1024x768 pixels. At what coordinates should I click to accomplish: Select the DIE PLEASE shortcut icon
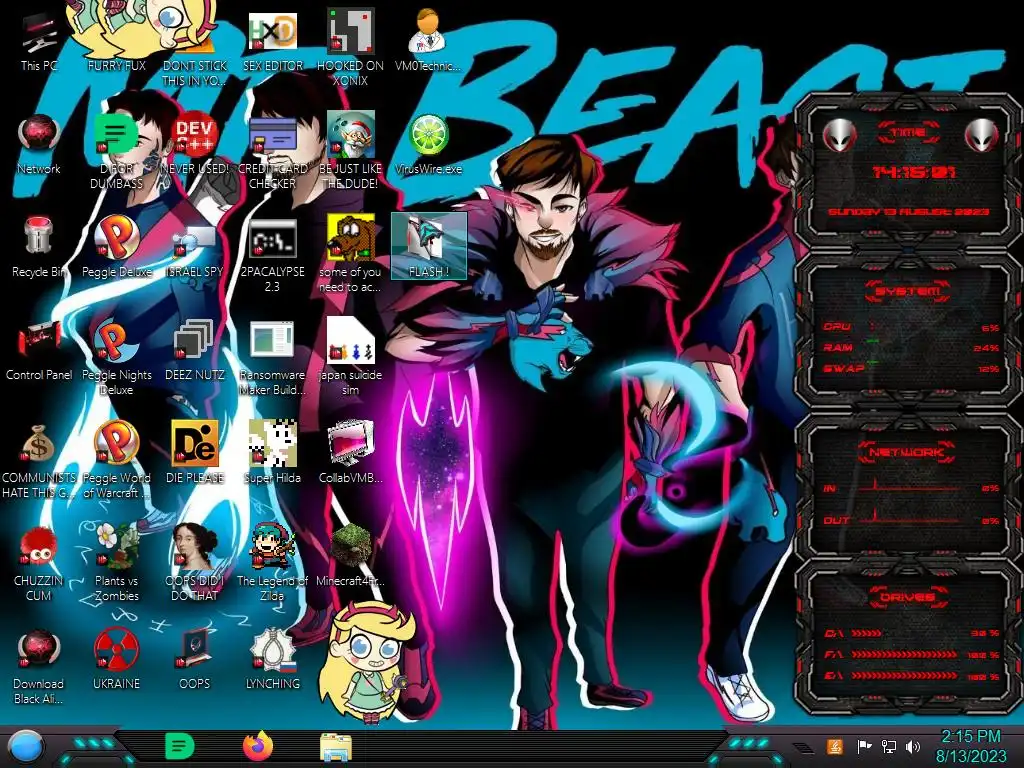click(195, 453)
